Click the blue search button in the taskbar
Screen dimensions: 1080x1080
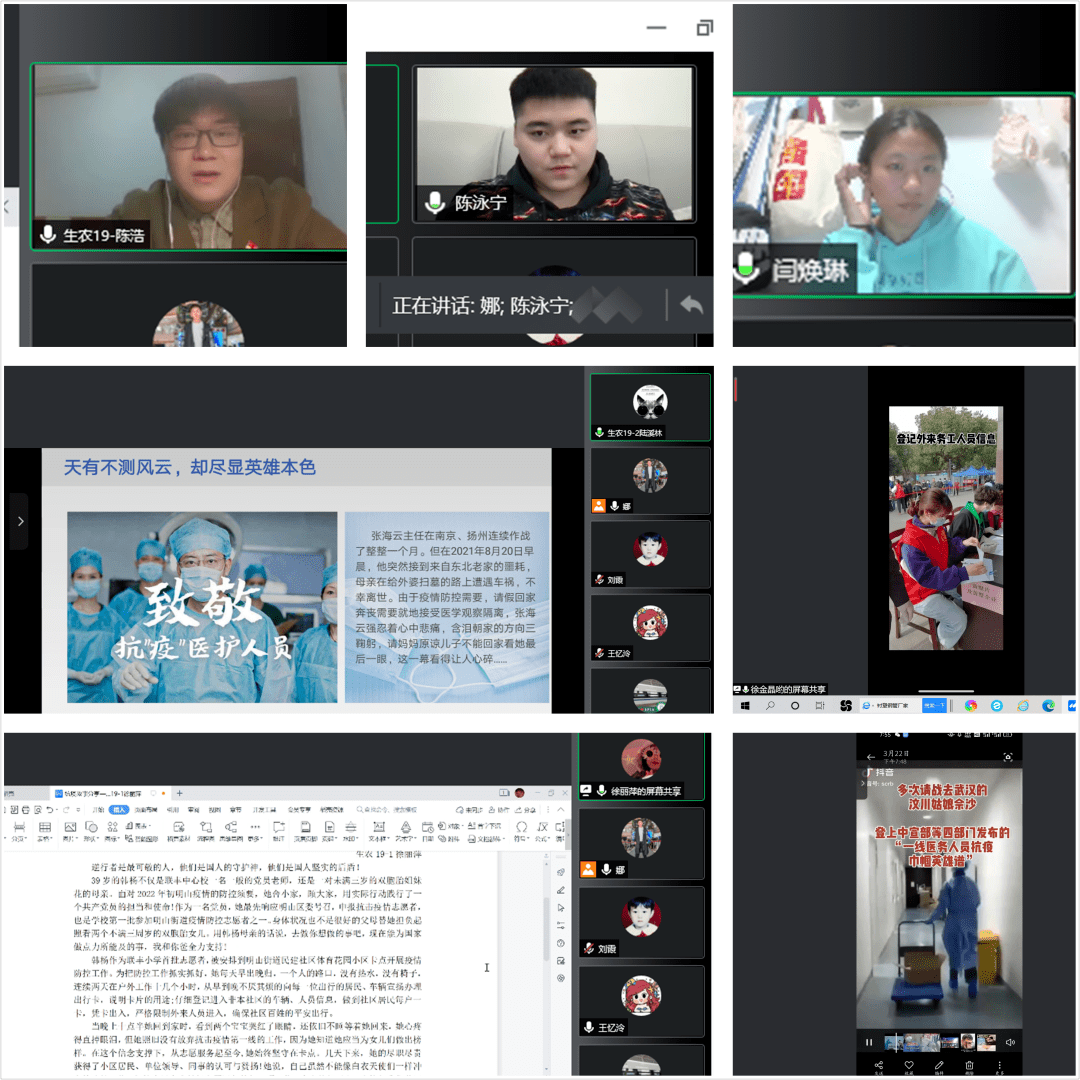(x=934, y=705)
